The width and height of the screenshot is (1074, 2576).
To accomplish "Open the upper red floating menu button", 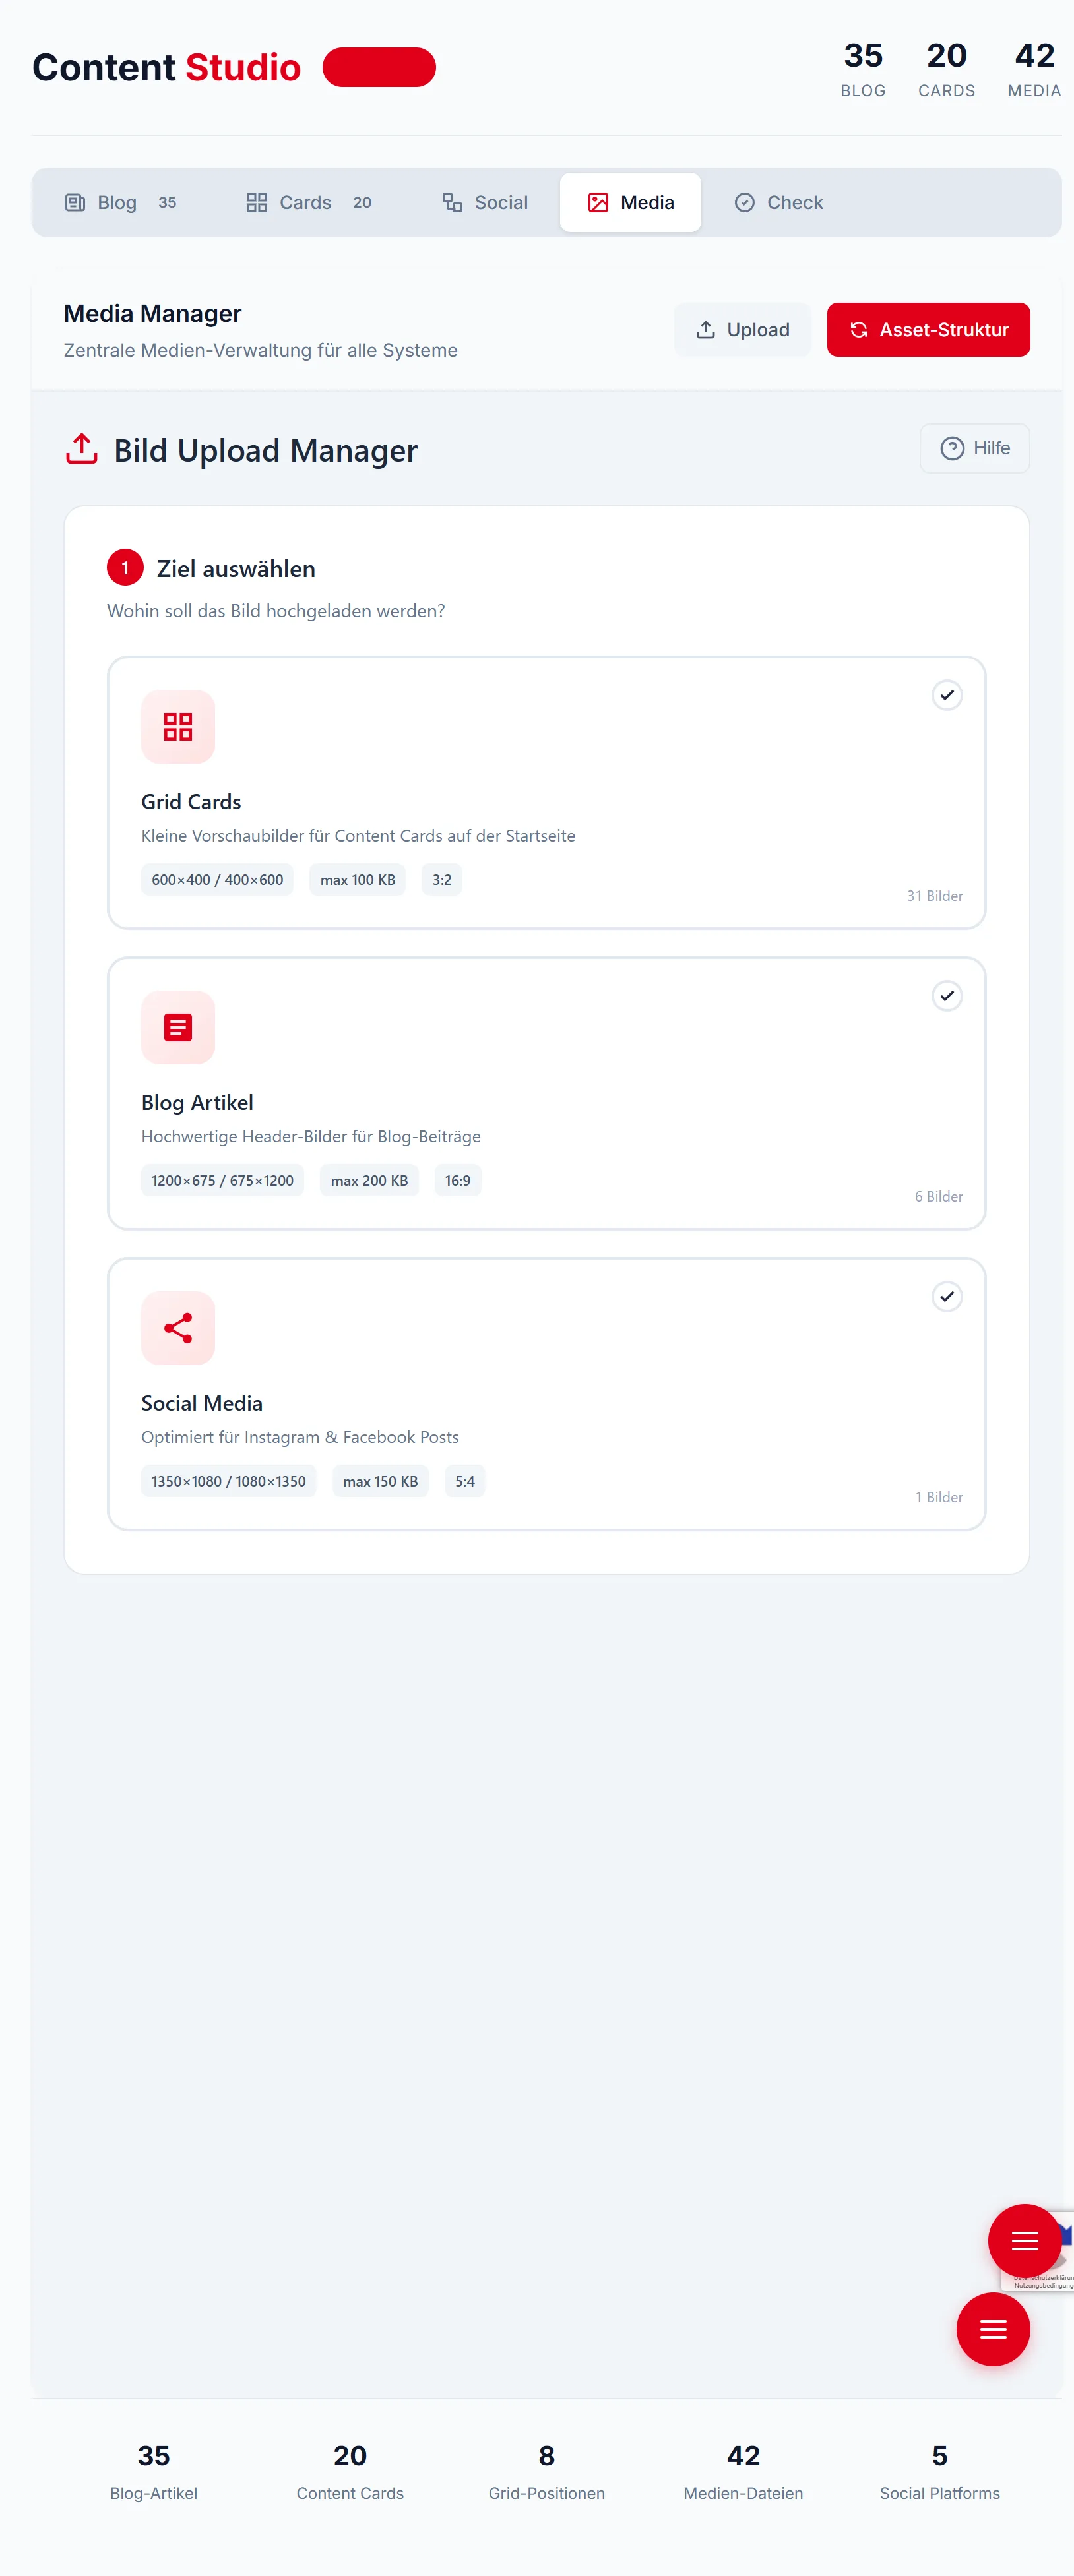I will click(x=1024, y=2240).
